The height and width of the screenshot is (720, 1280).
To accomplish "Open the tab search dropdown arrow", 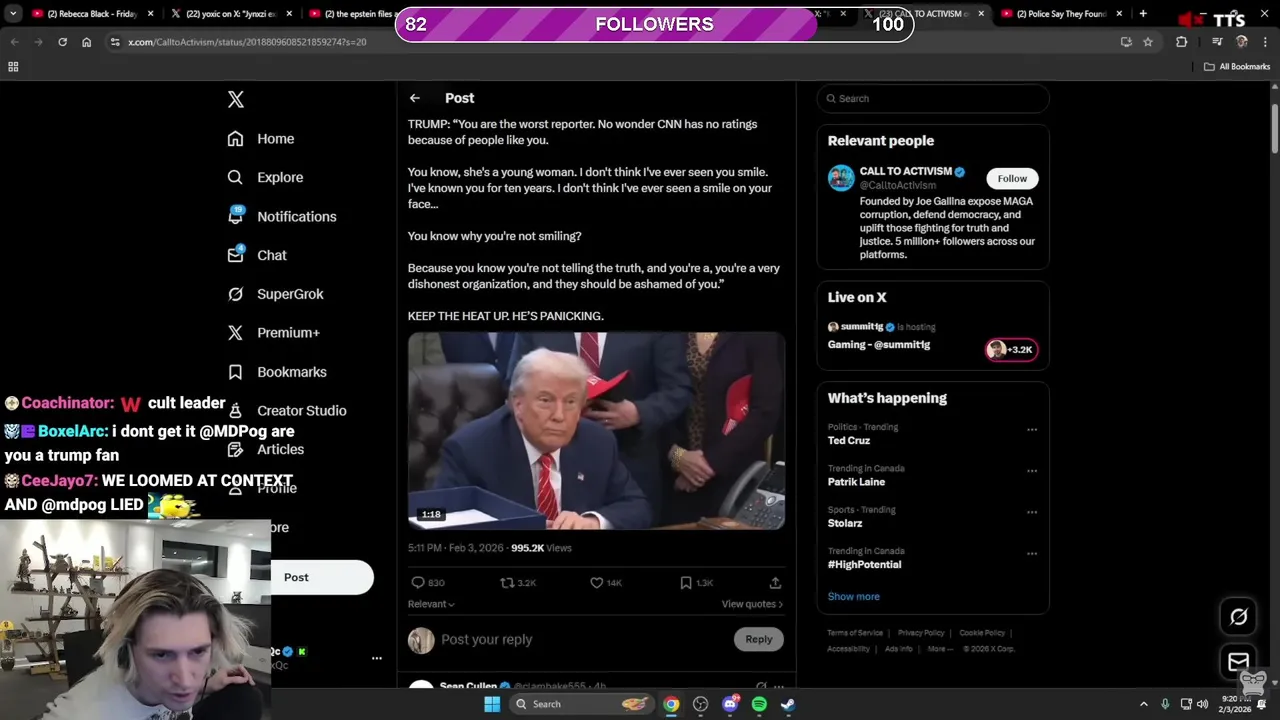I will pyautogui.click(x=13, y=14).
